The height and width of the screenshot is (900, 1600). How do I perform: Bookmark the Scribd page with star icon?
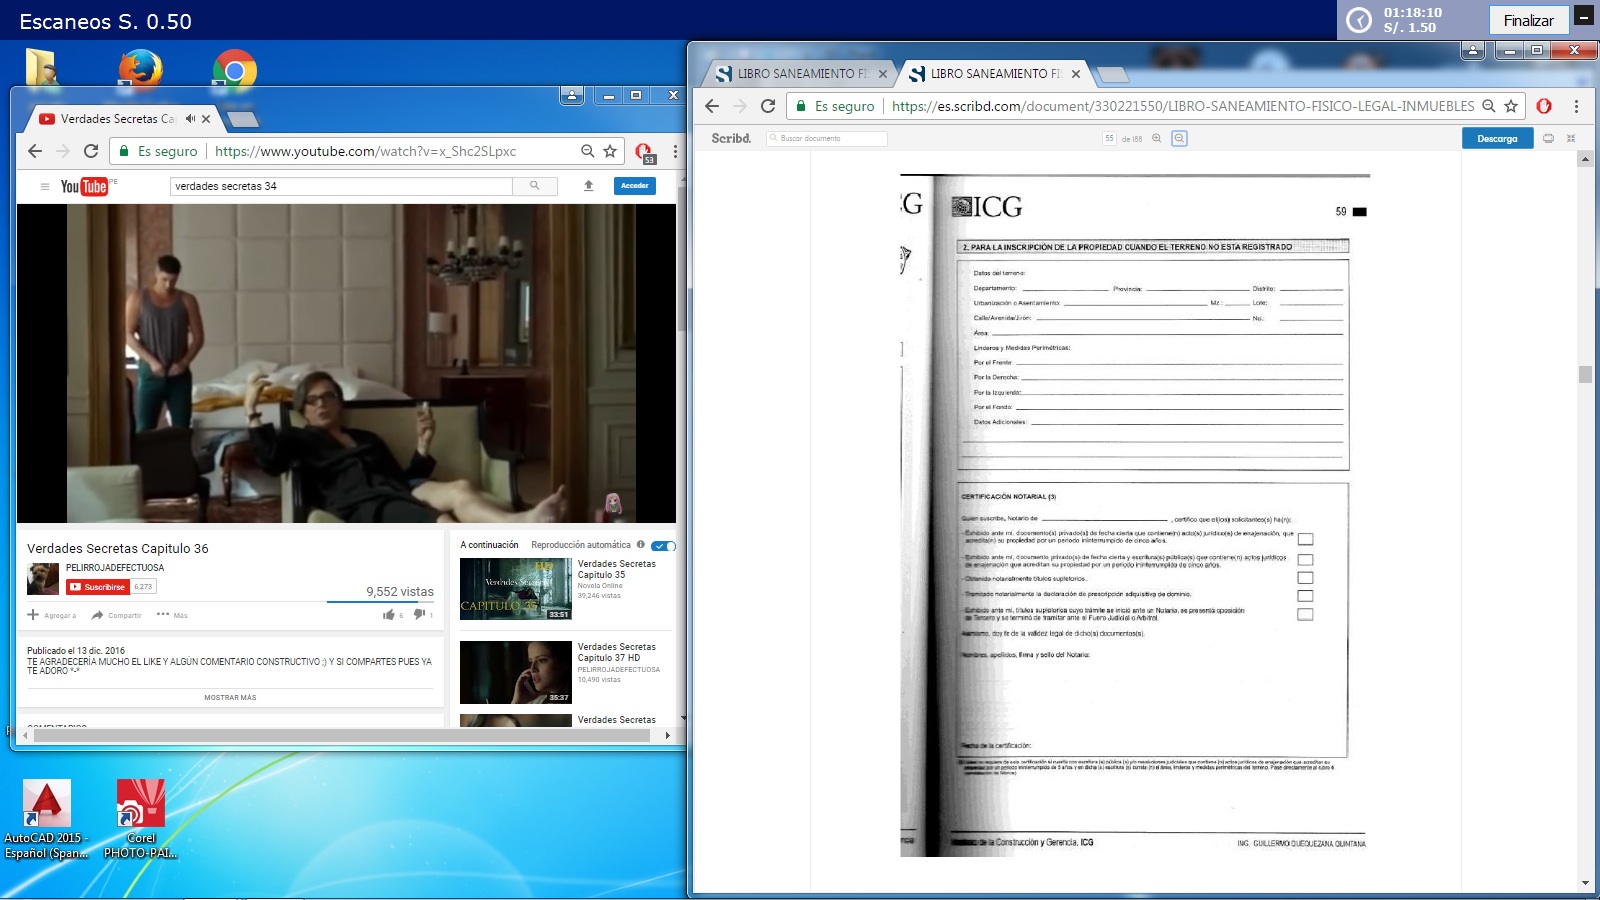click(x=1511, y=106)
